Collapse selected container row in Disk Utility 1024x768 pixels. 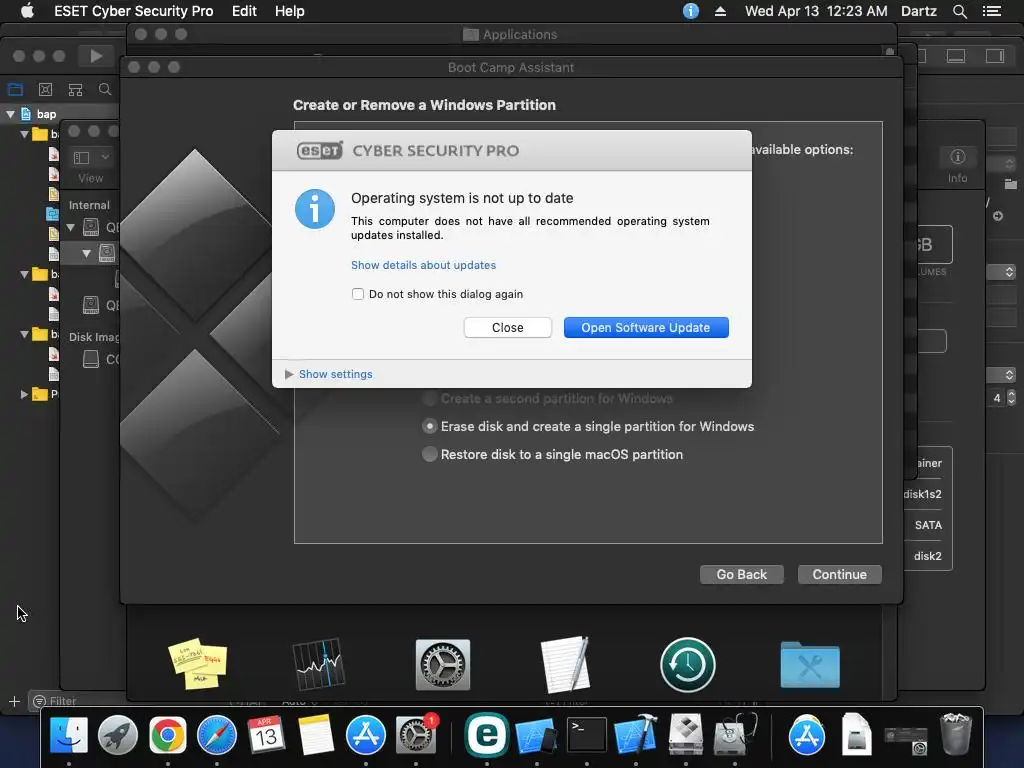point(86,253)
